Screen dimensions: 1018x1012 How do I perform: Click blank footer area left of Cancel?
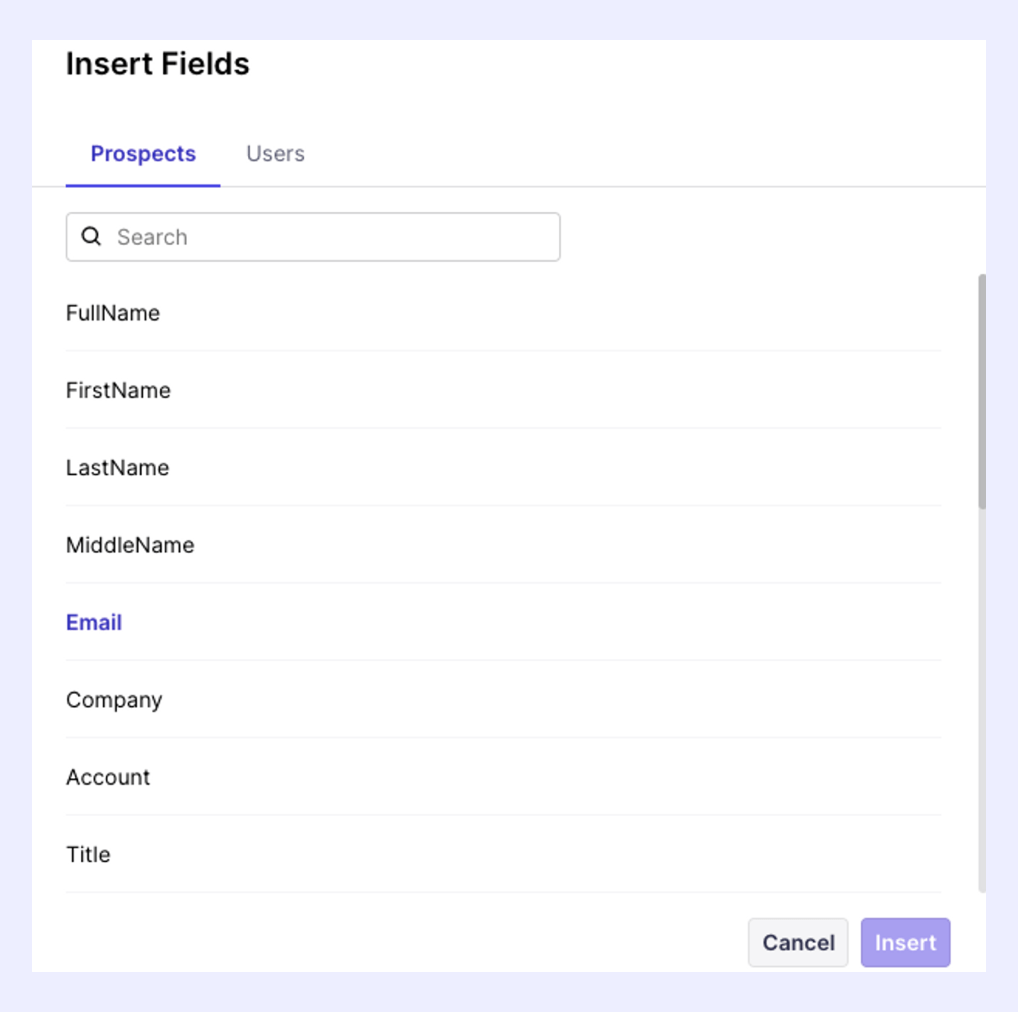click(x=400, y=943)
